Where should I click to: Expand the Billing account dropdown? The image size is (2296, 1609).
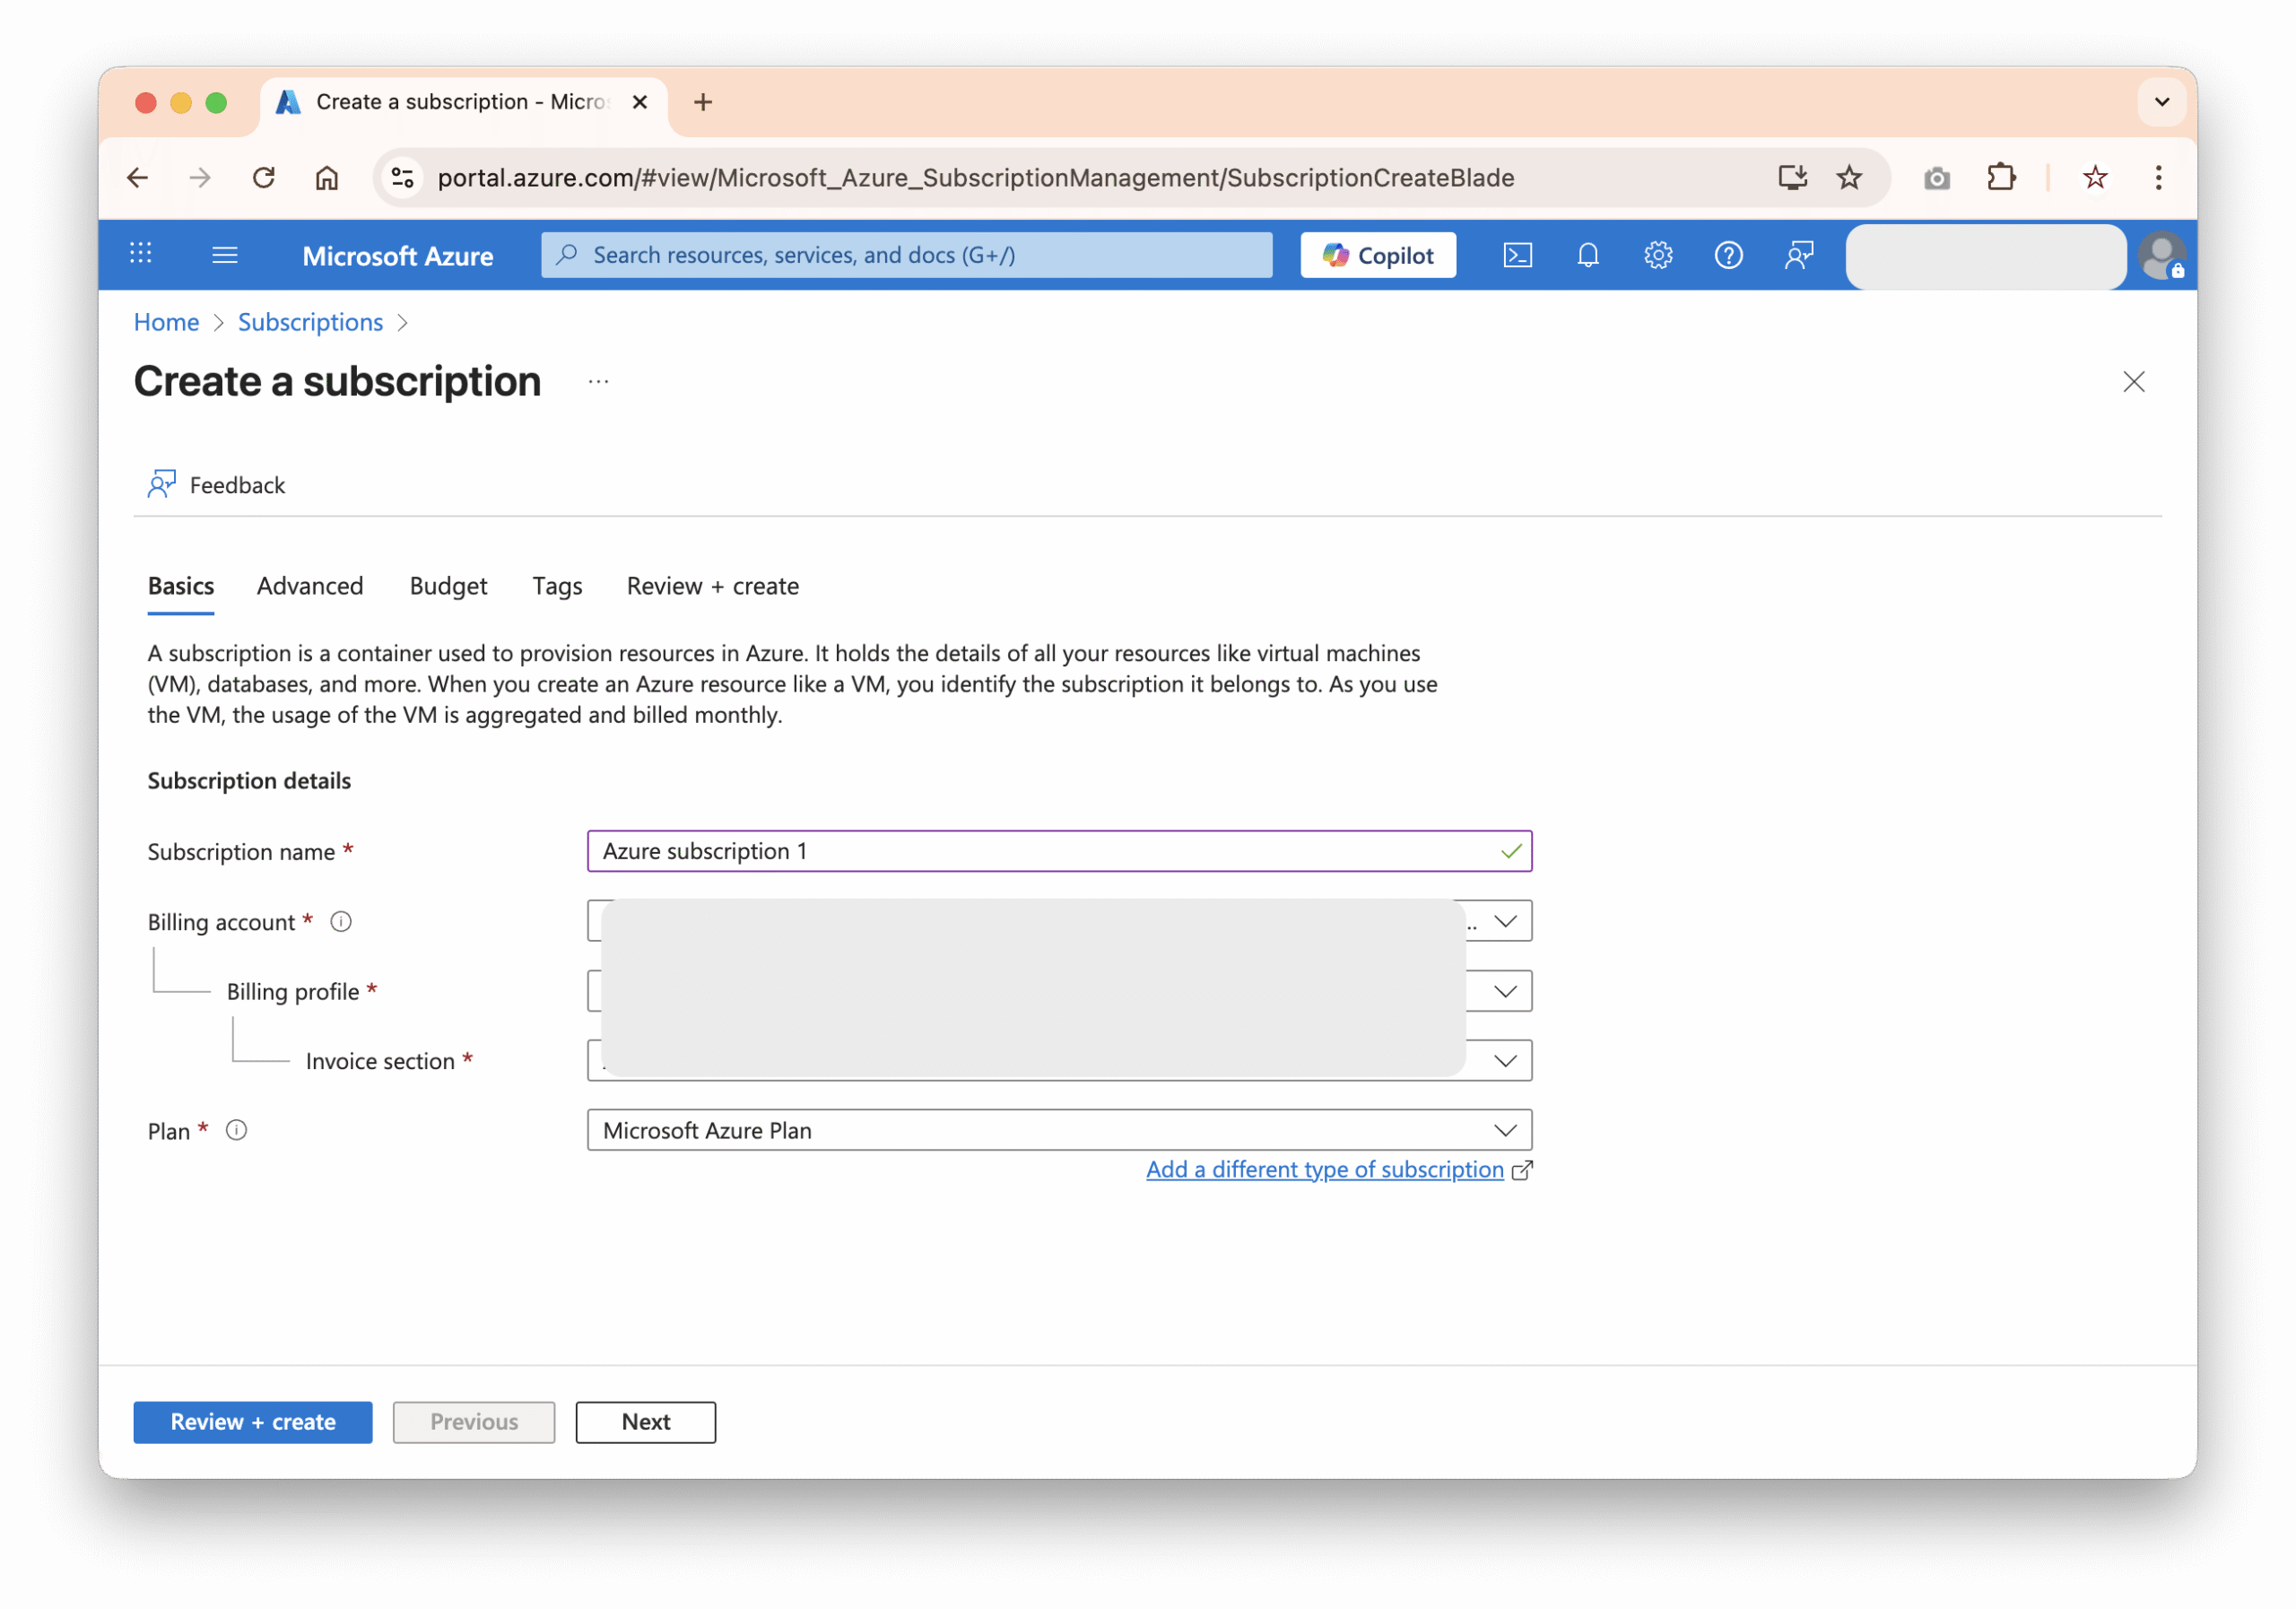1505,921
